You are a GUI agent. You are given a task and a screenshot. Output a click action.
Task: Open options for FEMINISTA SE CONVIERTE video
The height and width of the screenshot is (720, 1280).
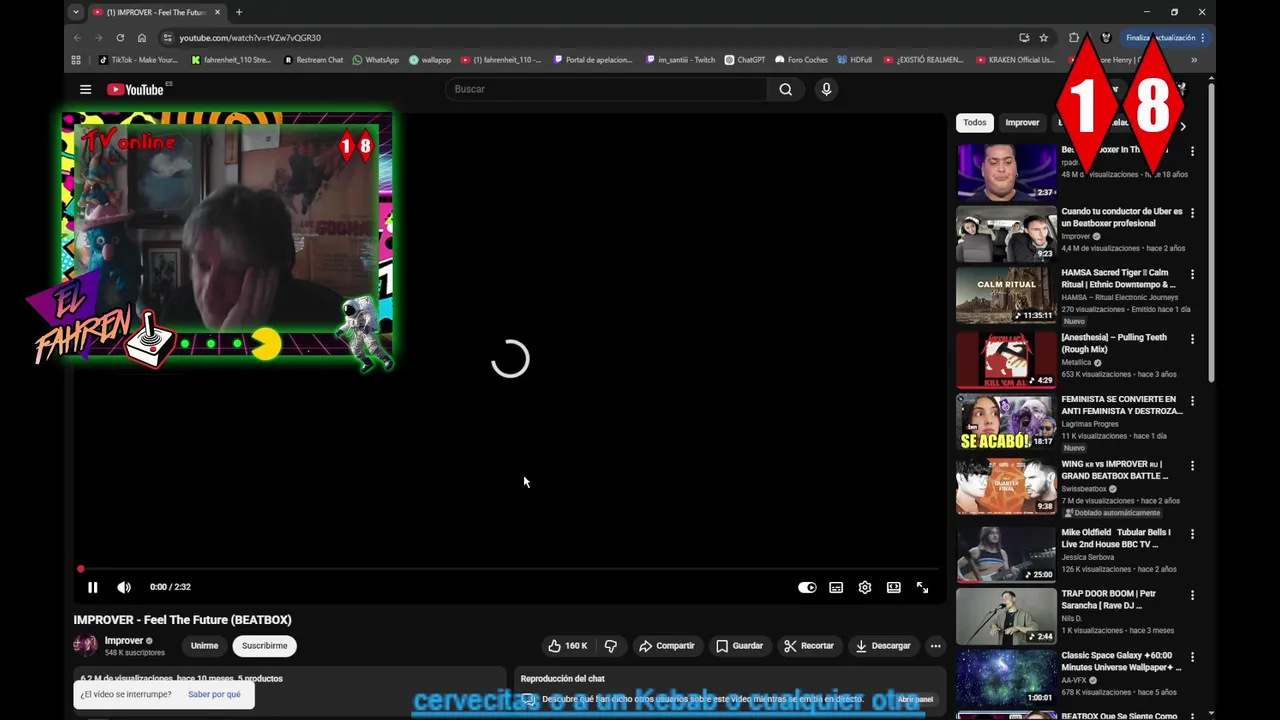(1192, 401)
